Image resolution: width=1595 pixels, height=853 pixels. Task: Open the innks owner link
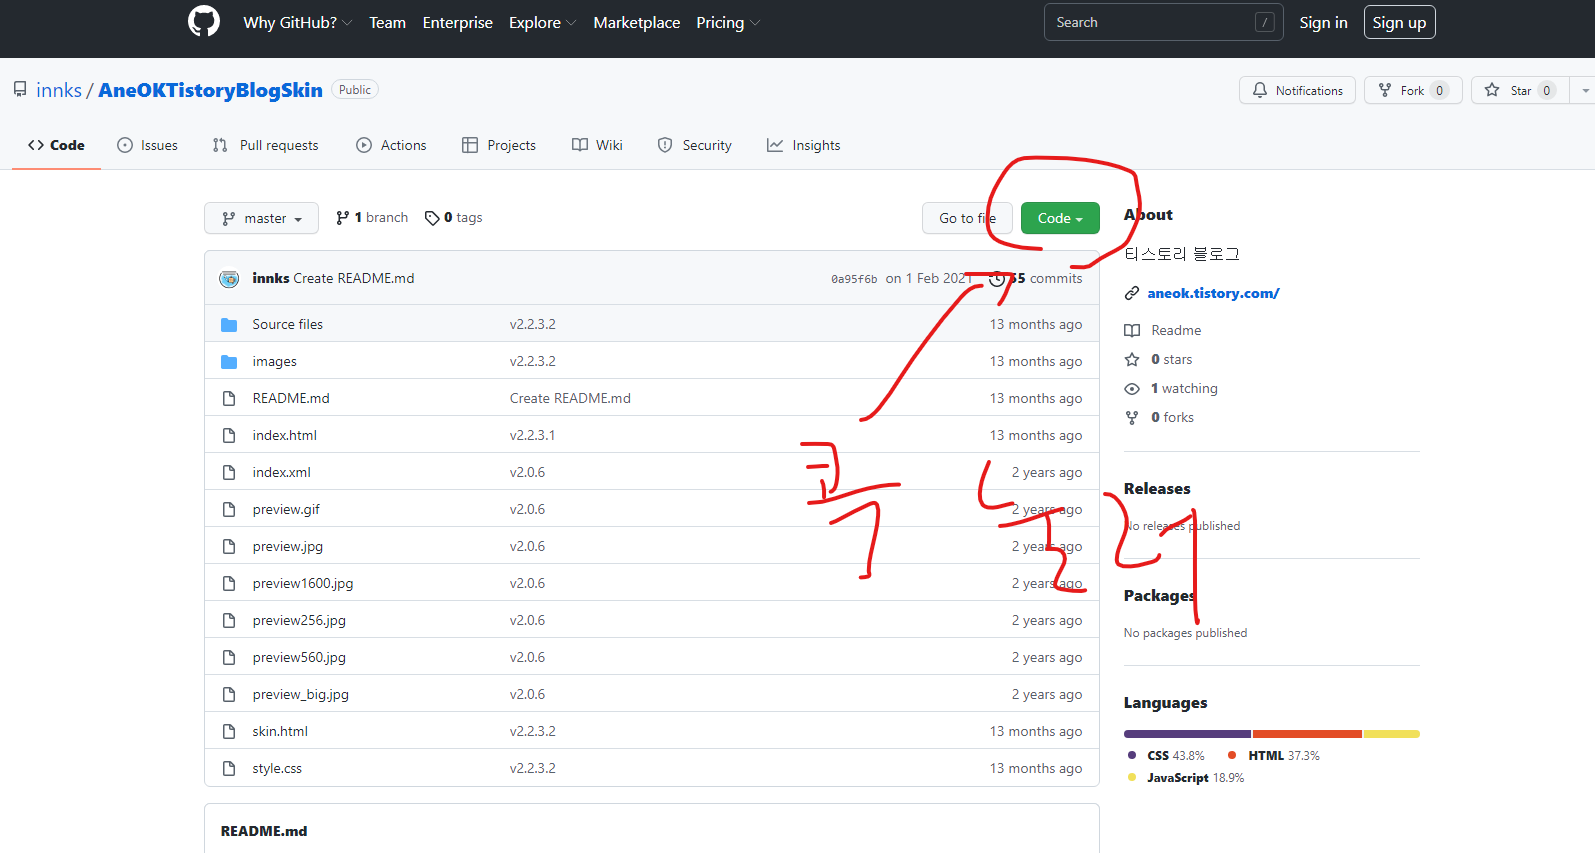tap(59, 90)
